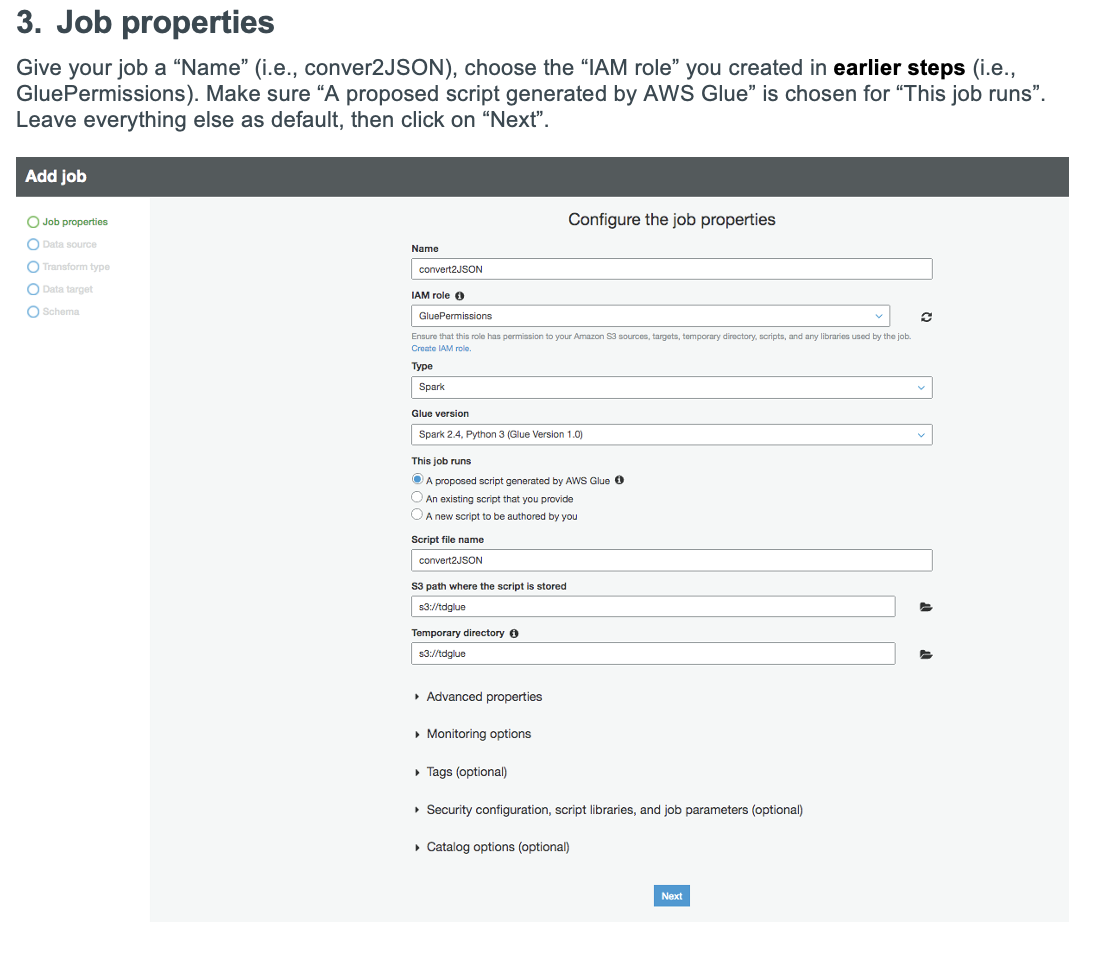Expand Tags (optional) section
Viewport: 1094px width, 956px height.
point(466,772)
